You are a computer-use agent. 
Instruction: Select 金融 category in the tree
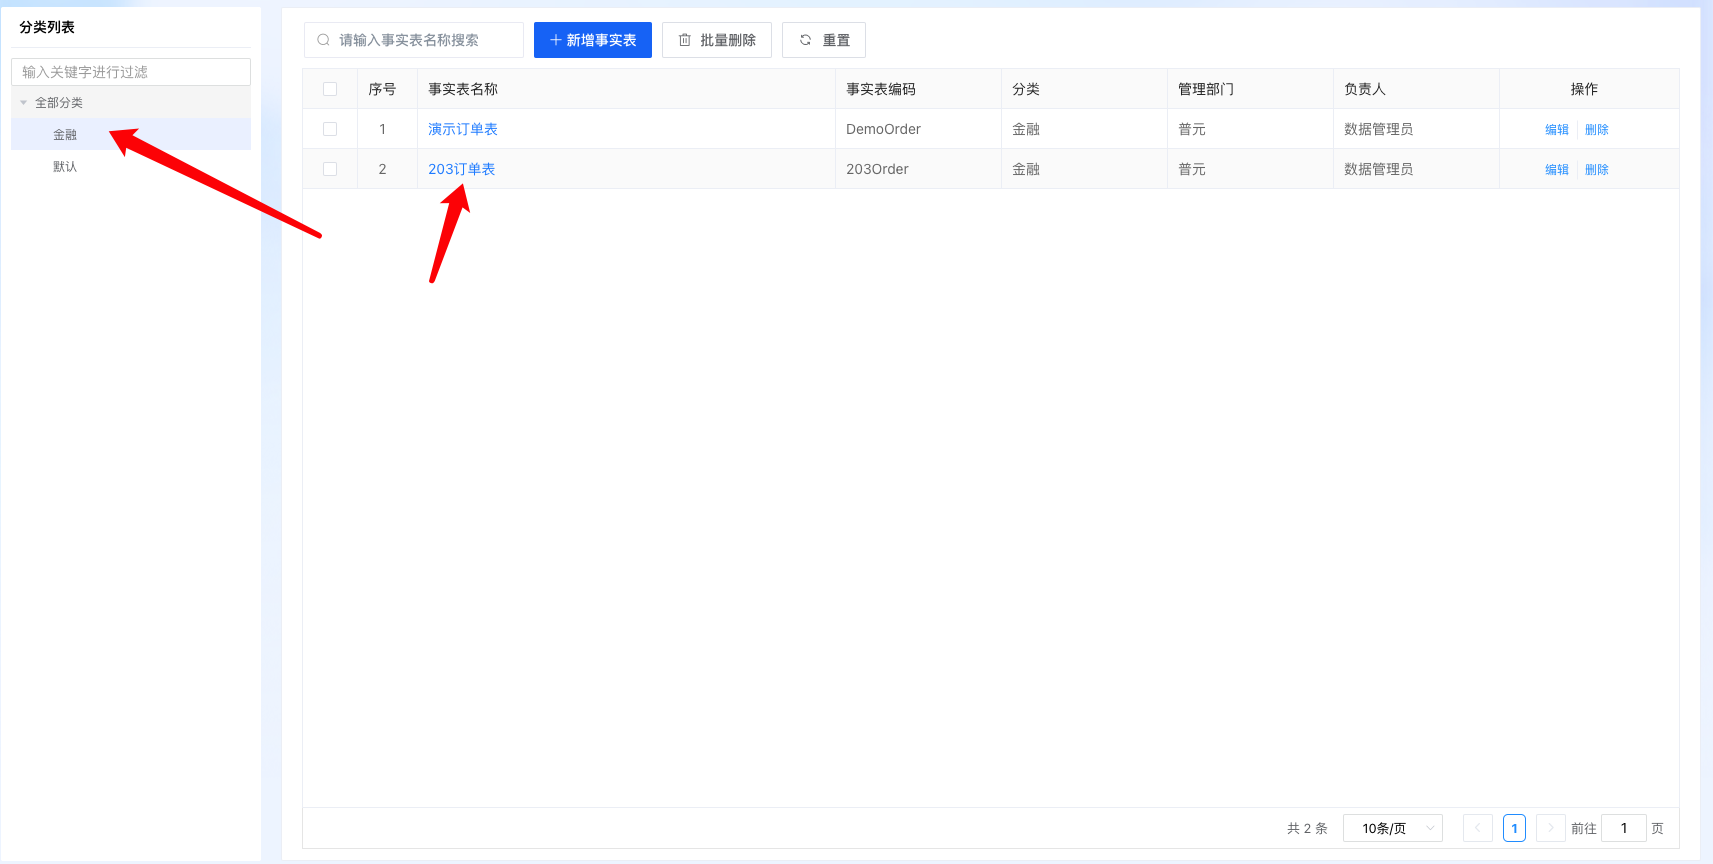tap(65, 135)
